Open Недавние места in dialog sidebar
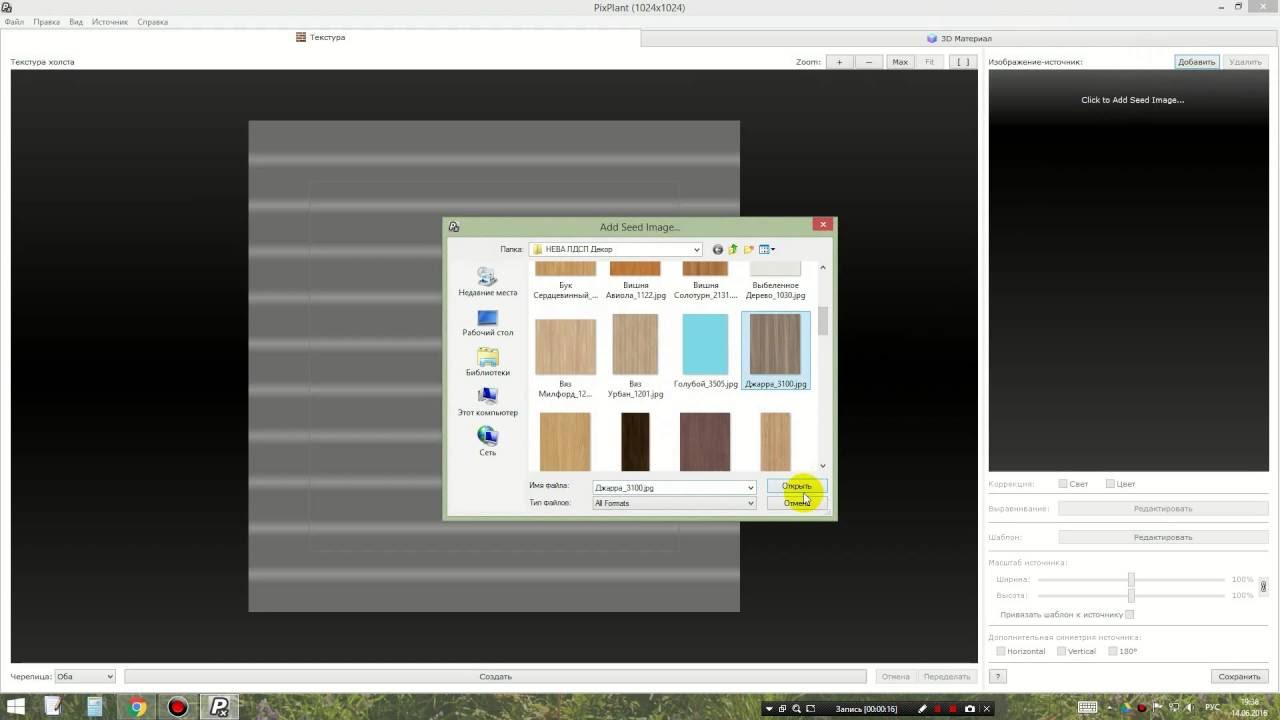The width and height of the screenshot is (1280, 720). (487, 282)
